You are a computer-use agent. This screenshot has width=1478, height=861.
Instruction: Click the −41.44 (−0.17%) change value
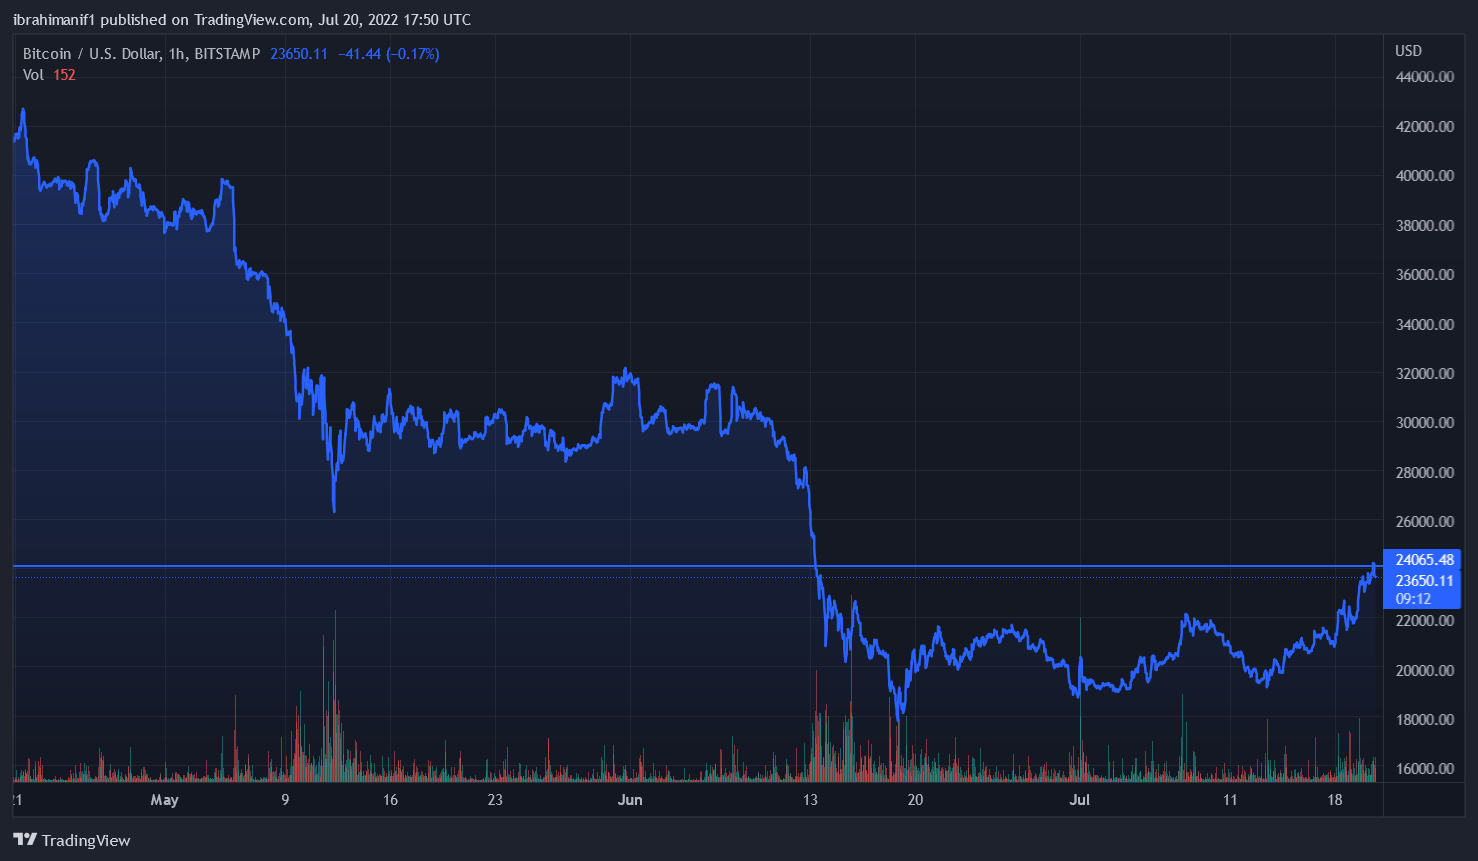[x=389, y=54]
